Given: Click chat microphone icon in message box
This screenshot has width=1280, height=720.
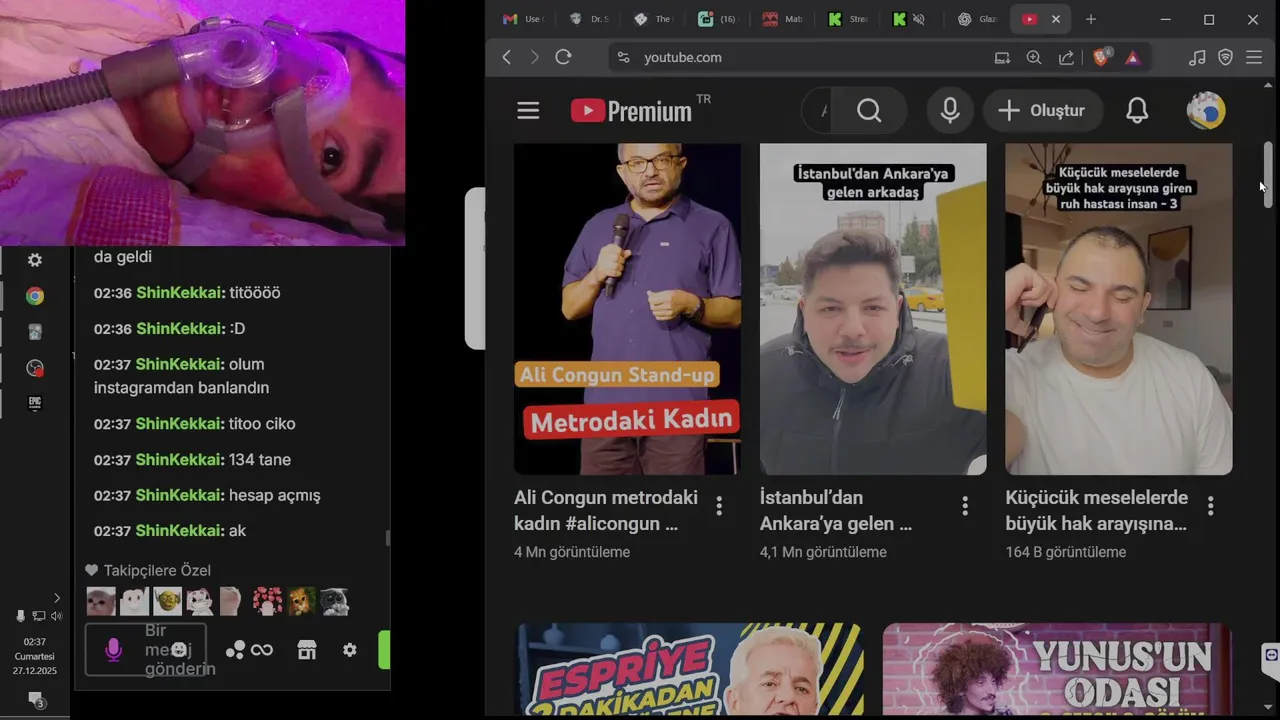Looking at the screenshot, I should (113, 650).
